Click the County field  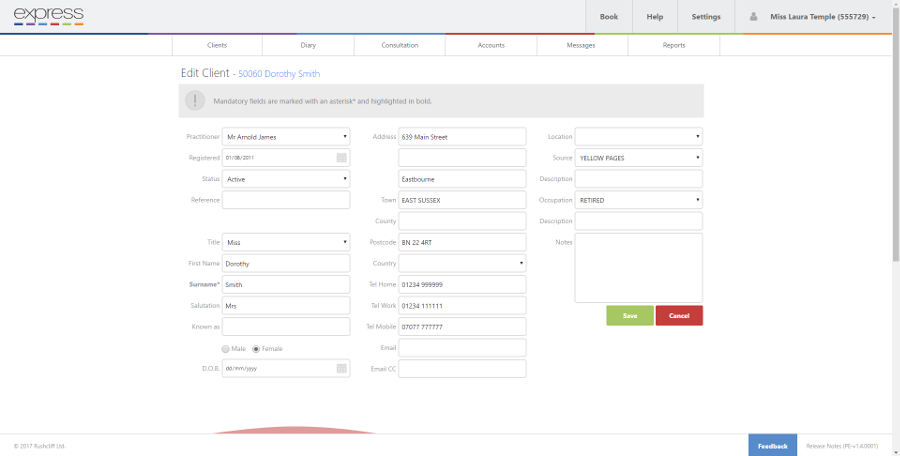pyautogui.click(x=462, y=221)
